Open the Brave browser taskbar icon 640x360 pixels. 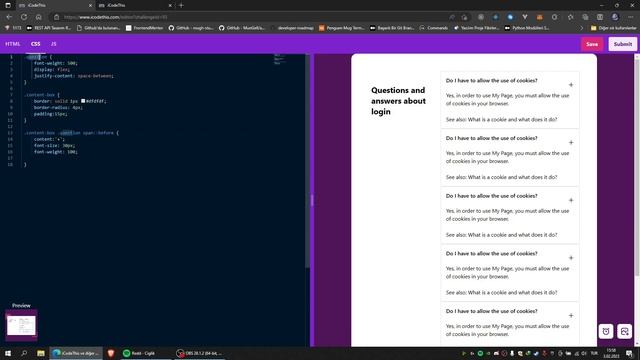(x=111, y=353)
